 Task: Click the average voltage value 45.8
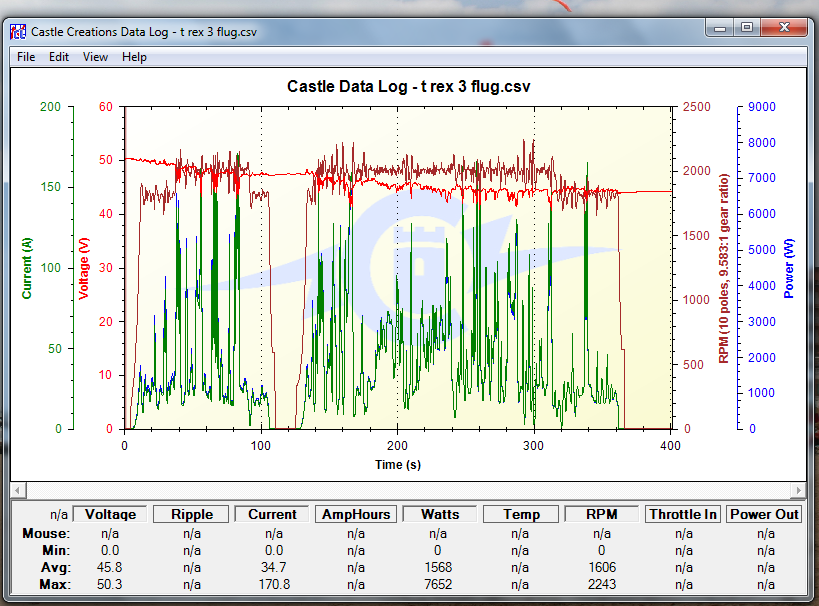(x=110, y=567)
